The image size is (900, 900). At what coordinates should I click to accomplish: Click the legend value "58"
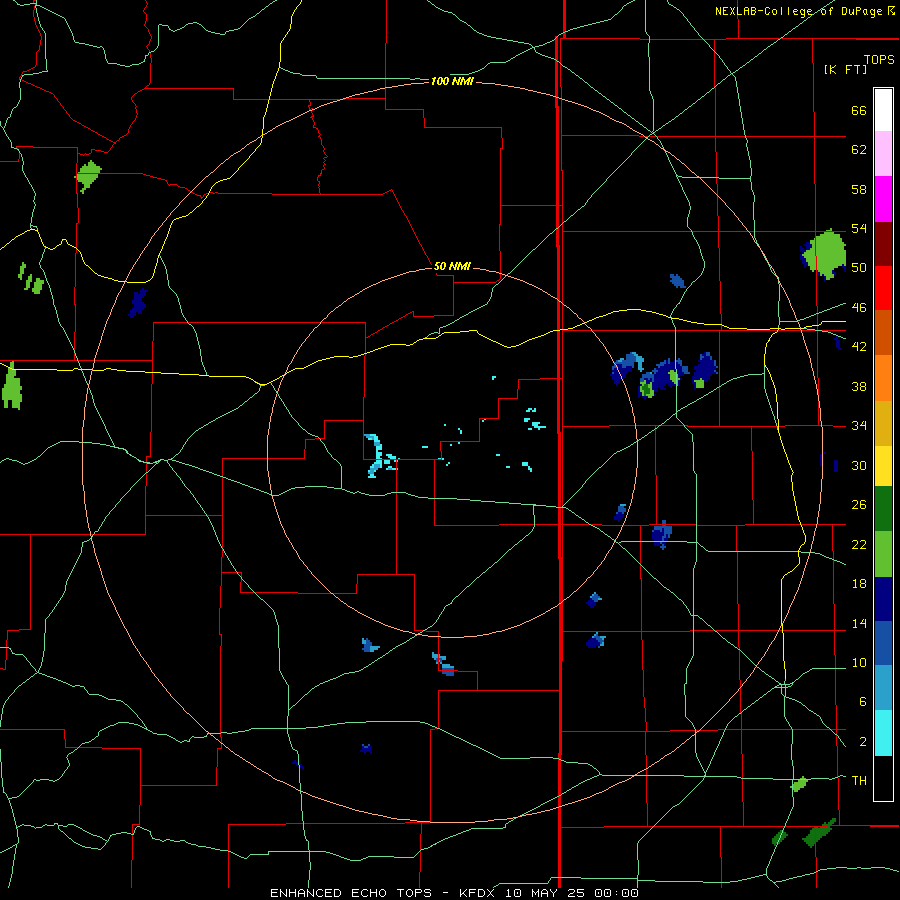click(x=859, y=189)
